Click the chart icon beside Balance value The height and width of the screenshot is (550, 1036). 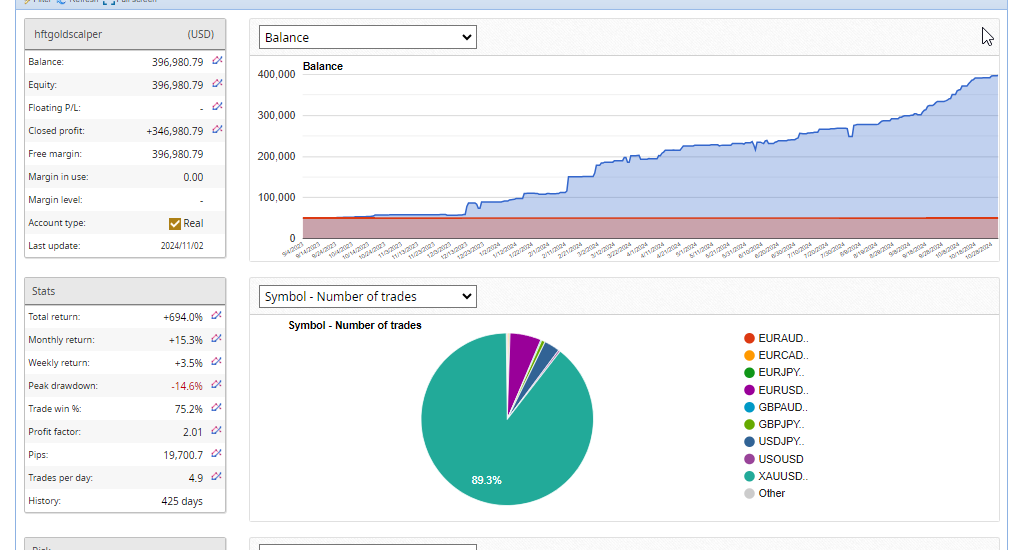217,62
